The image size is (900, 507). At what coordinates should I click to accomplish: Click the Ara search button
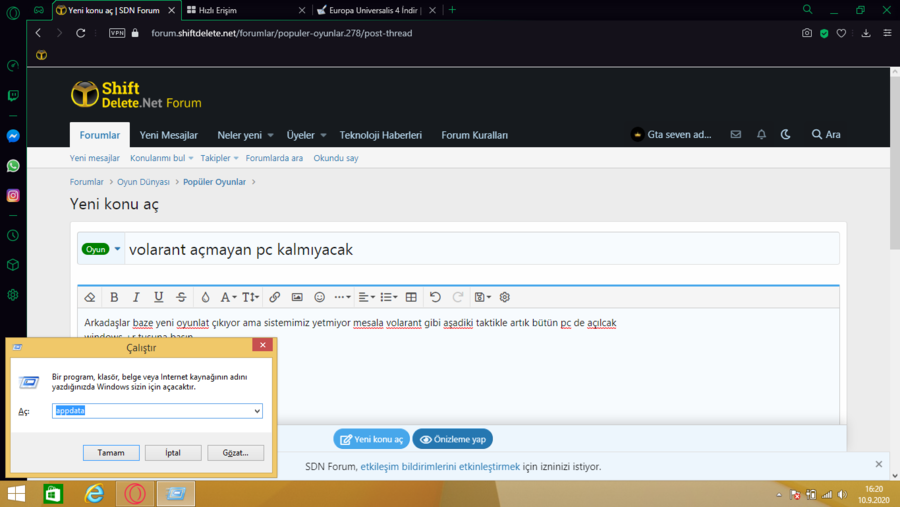(826, 134)
